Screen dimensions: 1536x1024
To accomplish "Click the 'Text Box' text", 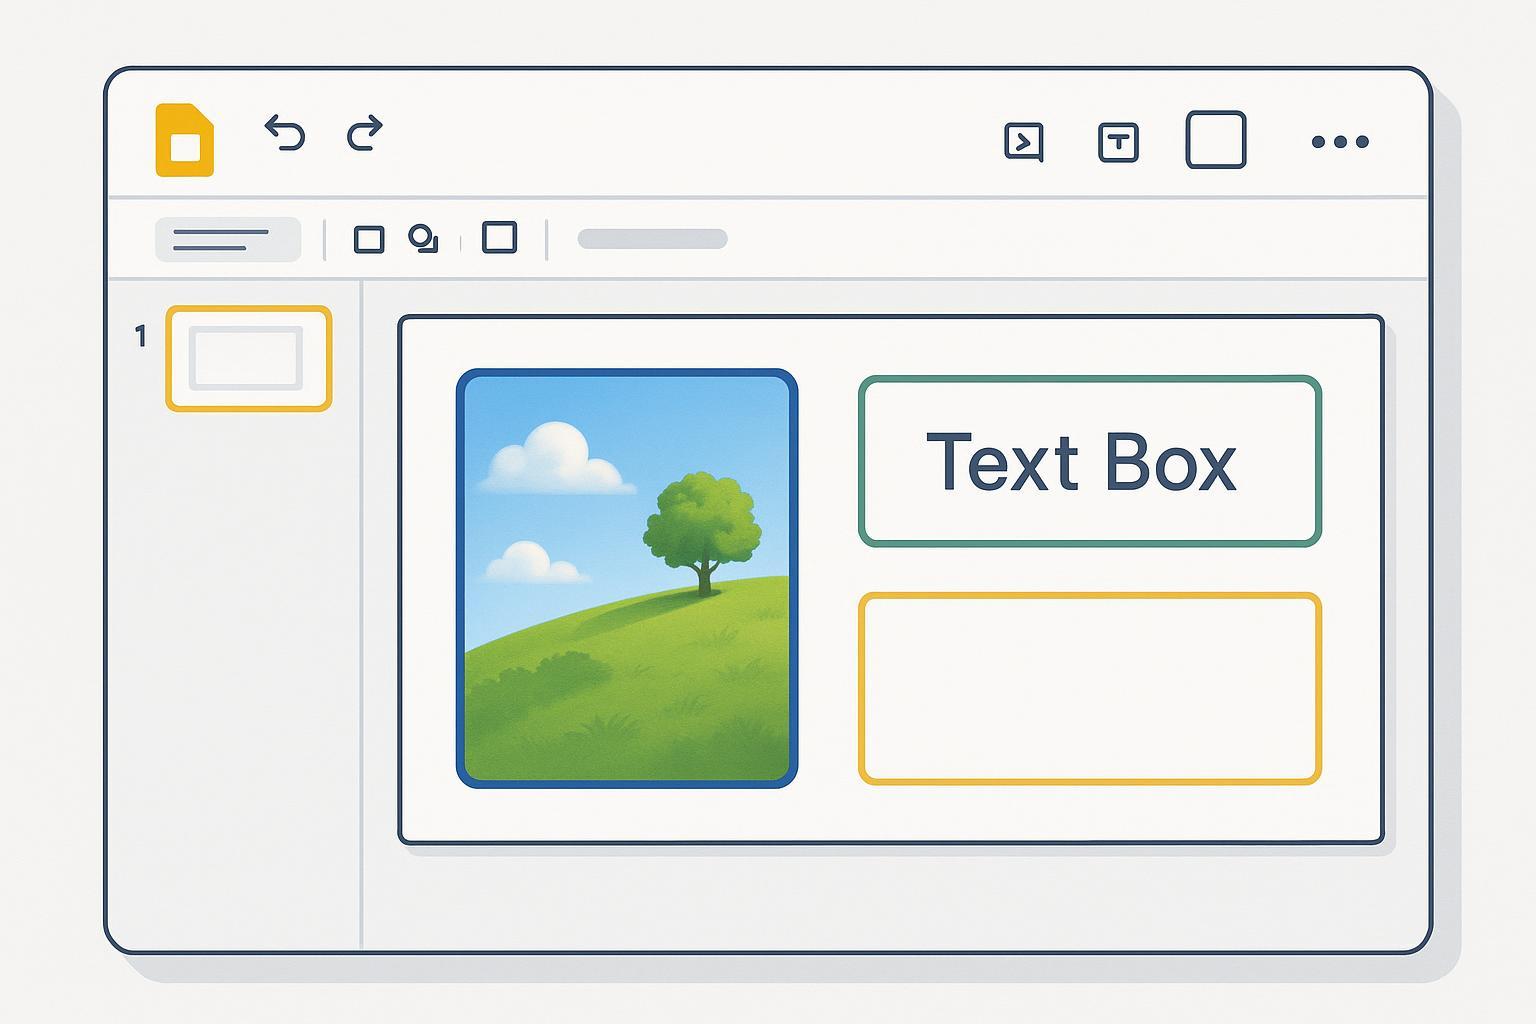I will coord(1081,462).
